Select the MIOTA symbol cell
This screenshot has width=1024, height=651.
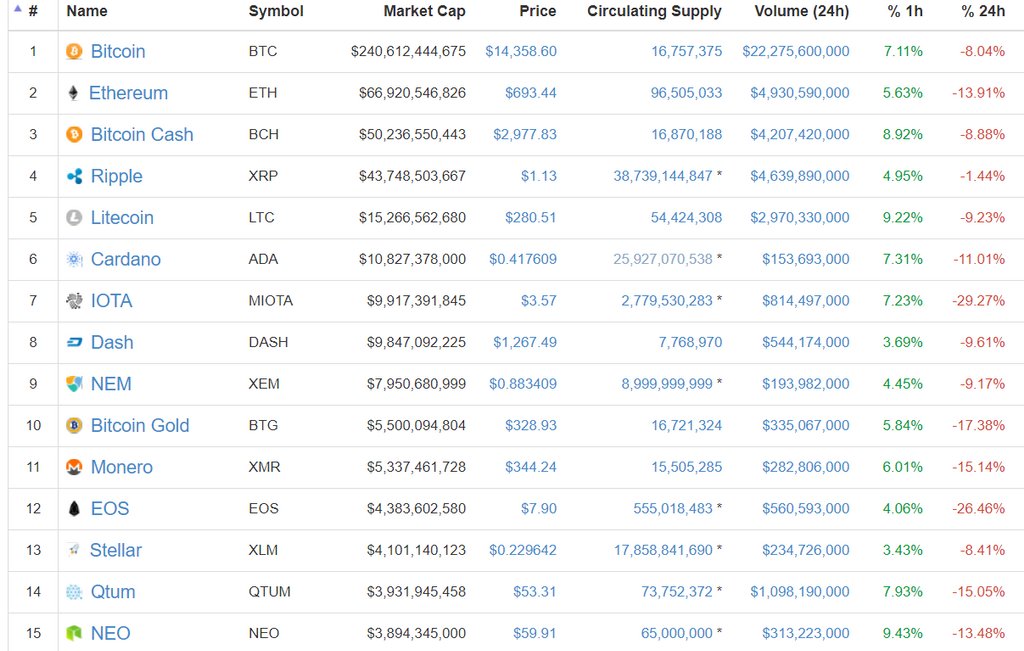[x=270, y=300]
